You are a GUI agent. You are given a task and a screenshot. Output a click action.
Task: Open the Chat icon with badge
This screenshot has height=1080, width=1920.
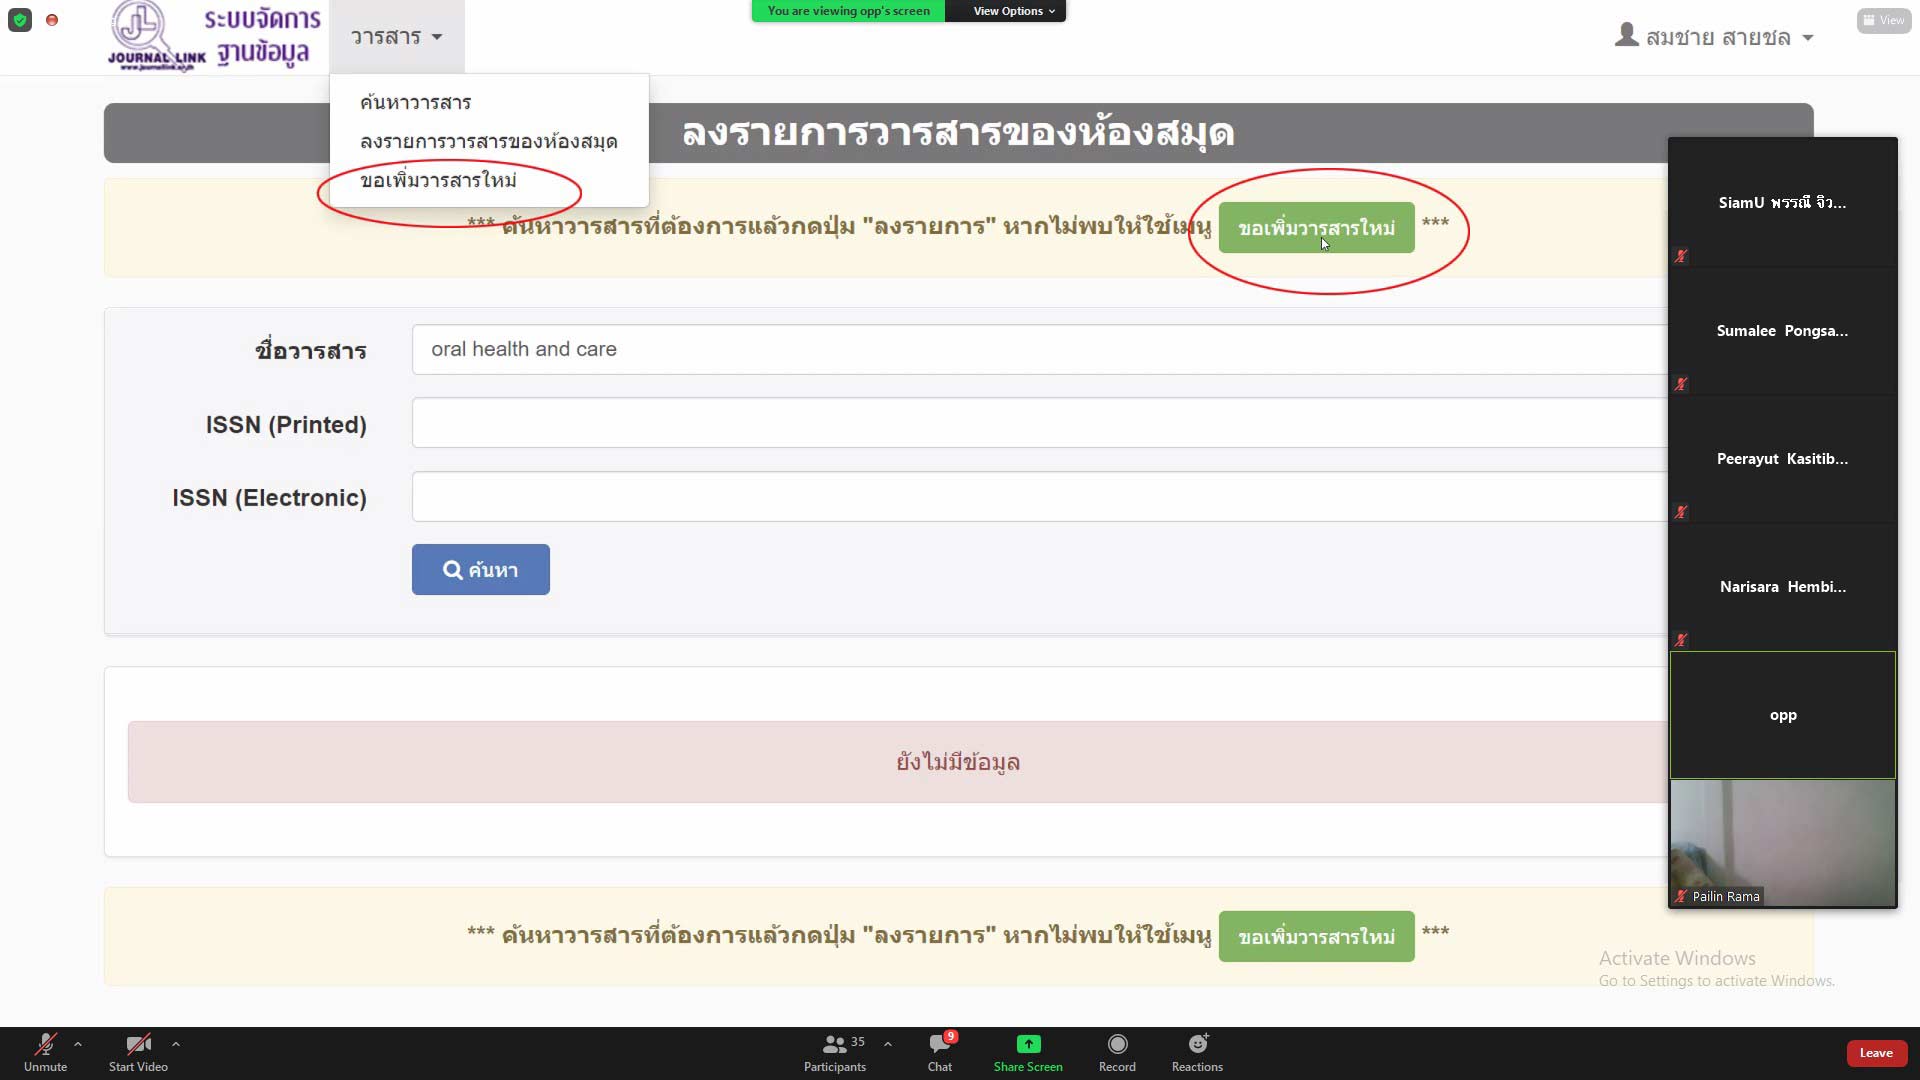[x=940, y=1045]
